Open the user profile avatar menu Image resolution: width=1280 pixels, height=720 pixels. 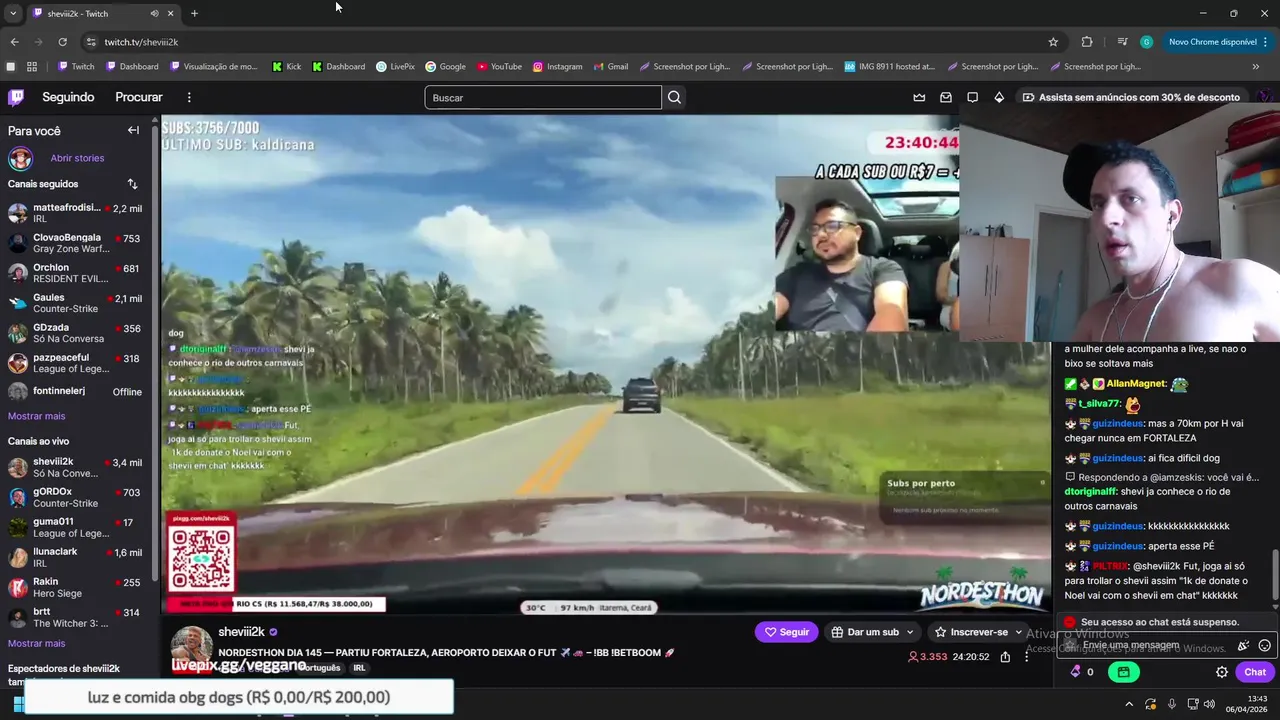pyautogui.click(x=1265, y=97)
